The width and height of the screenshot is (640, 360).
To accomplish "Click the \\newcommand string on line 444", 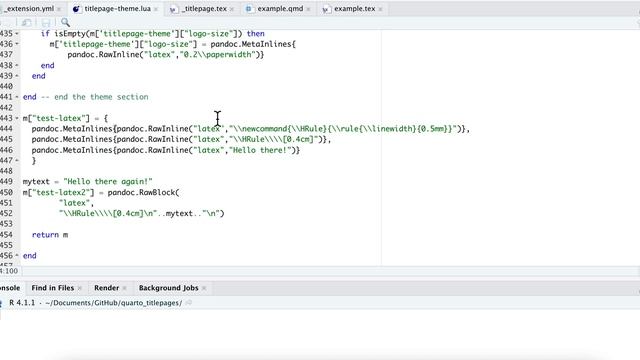I will (x=343, y=129).
